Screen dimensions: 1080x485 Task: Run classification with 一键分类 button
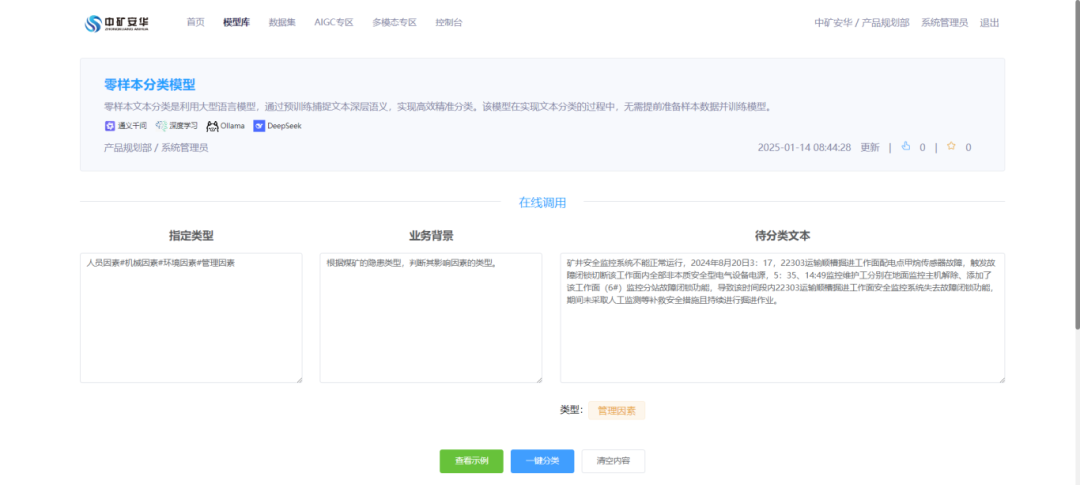pos(542,461)
